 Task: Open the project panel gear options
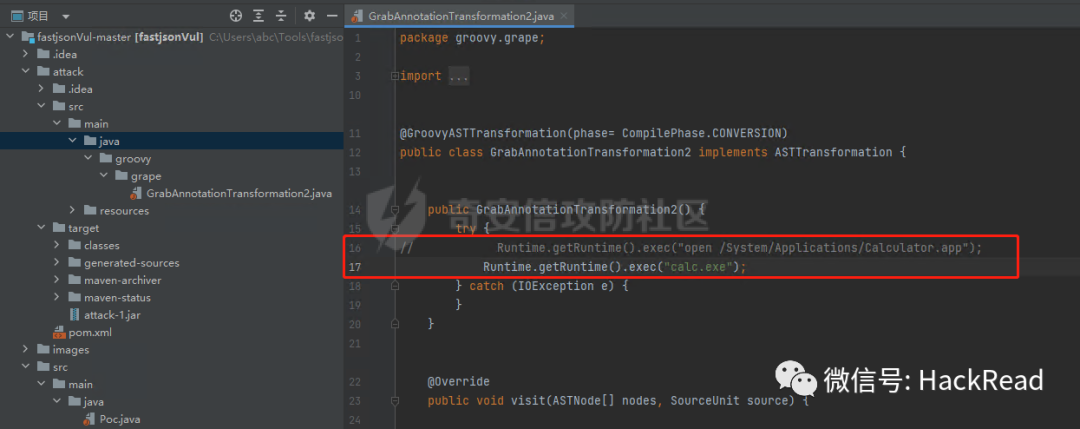[x=309, y=15]
